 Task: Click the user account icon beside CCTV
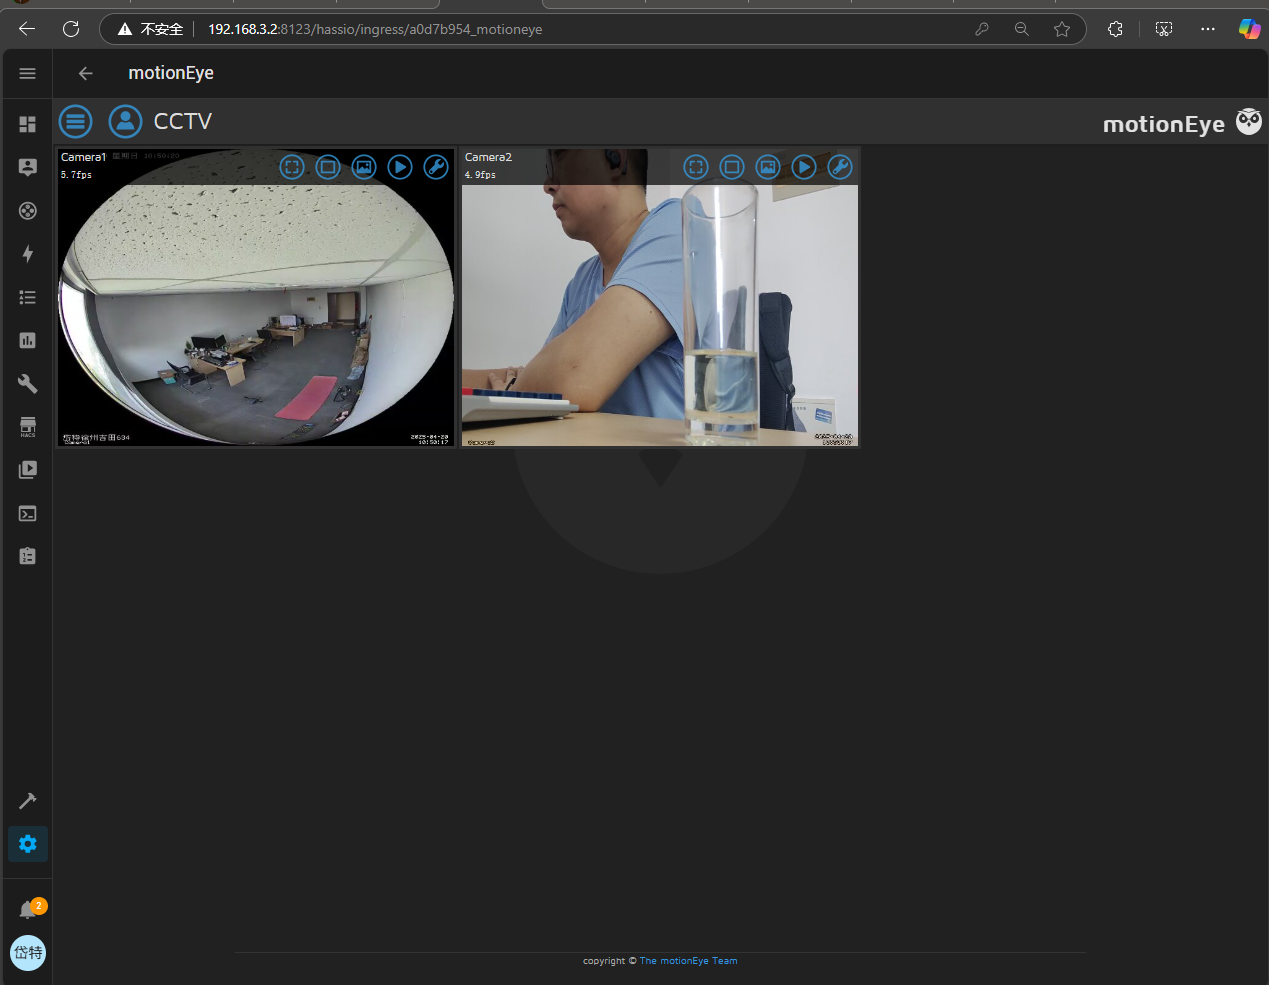125,122
